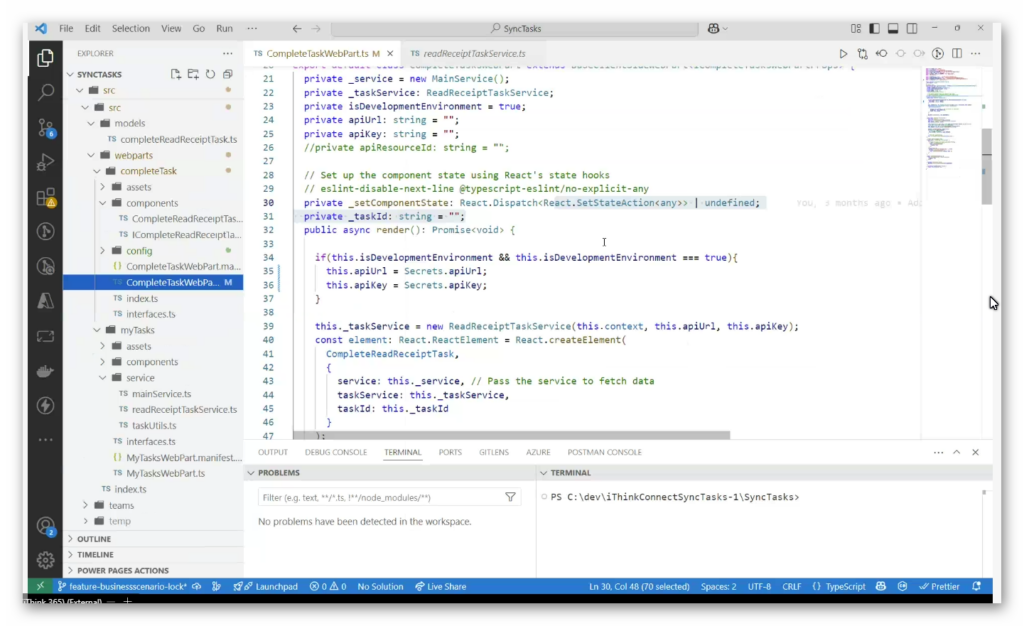Open notifications bell in status bar
Viewport: 1024px width, 626px height.
click(x=976, y=586)
